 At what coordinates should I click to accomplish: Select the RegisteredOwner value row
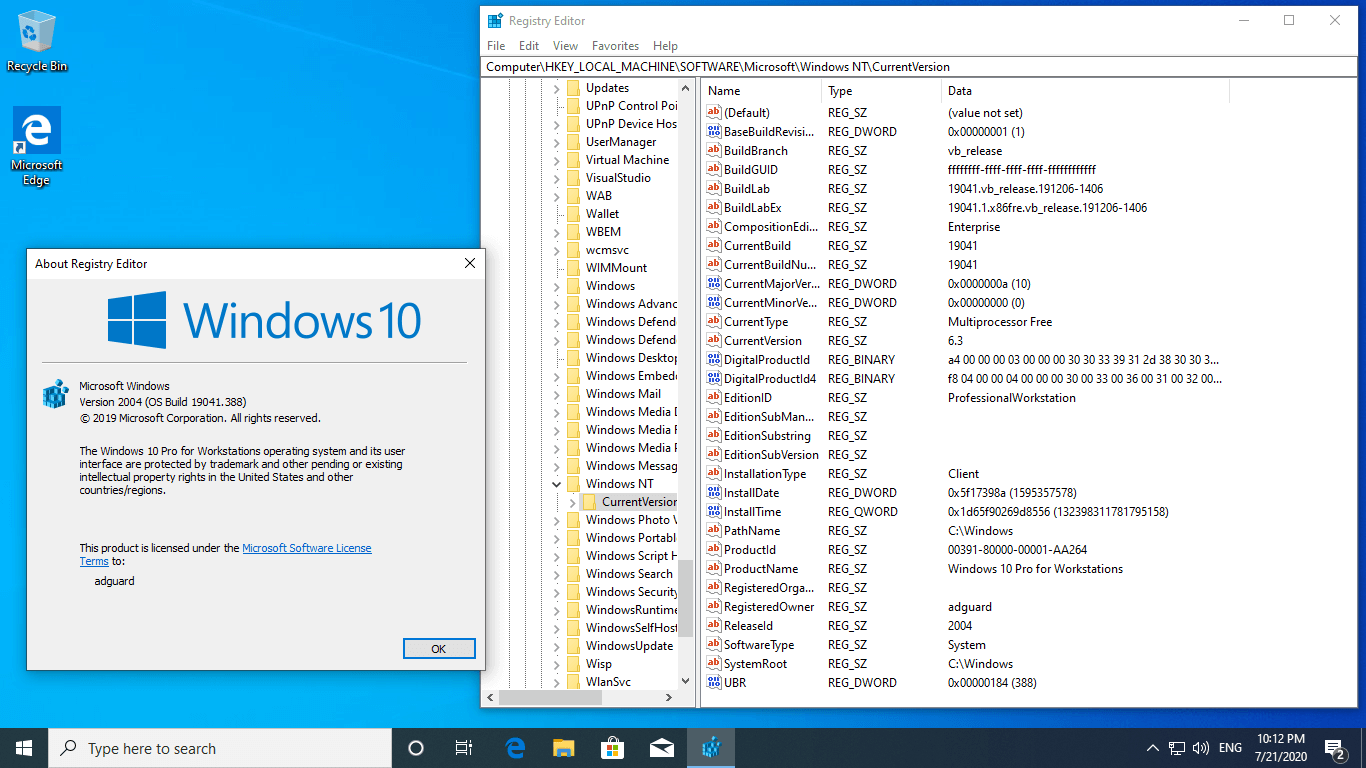coord(964,607)
